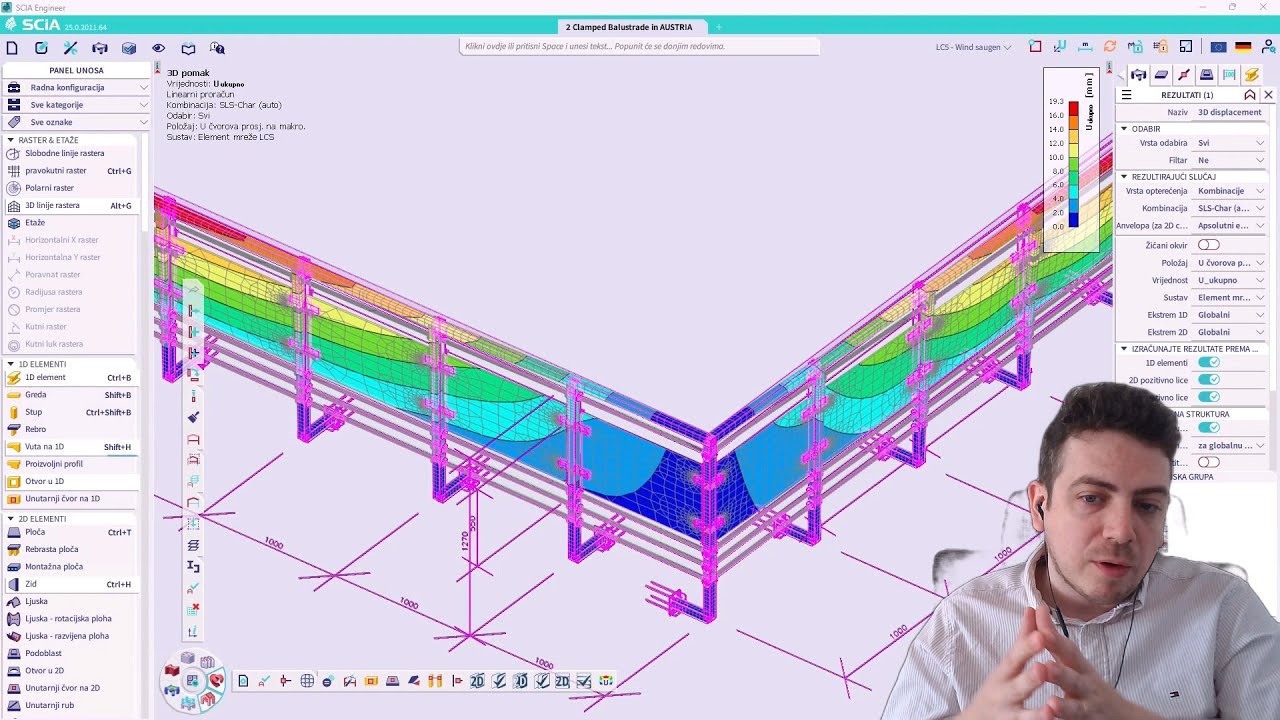This screenshot has height=720, width=1280.
Task: Click the command search input field
Action: coord(640,46)
